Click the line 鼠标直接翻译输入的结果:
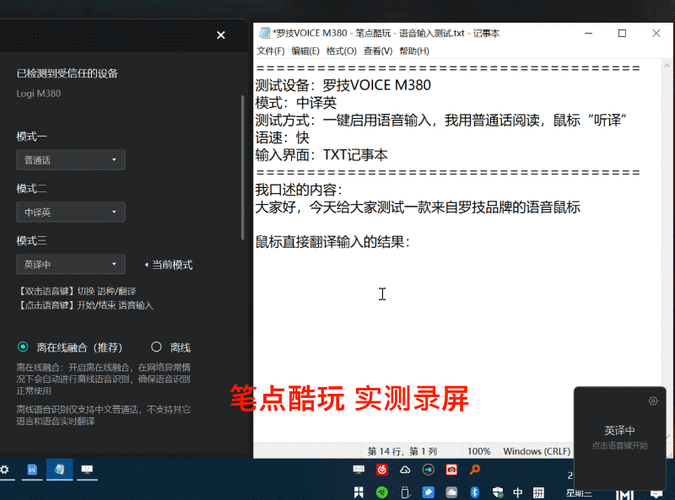 (x=333, y=242)
